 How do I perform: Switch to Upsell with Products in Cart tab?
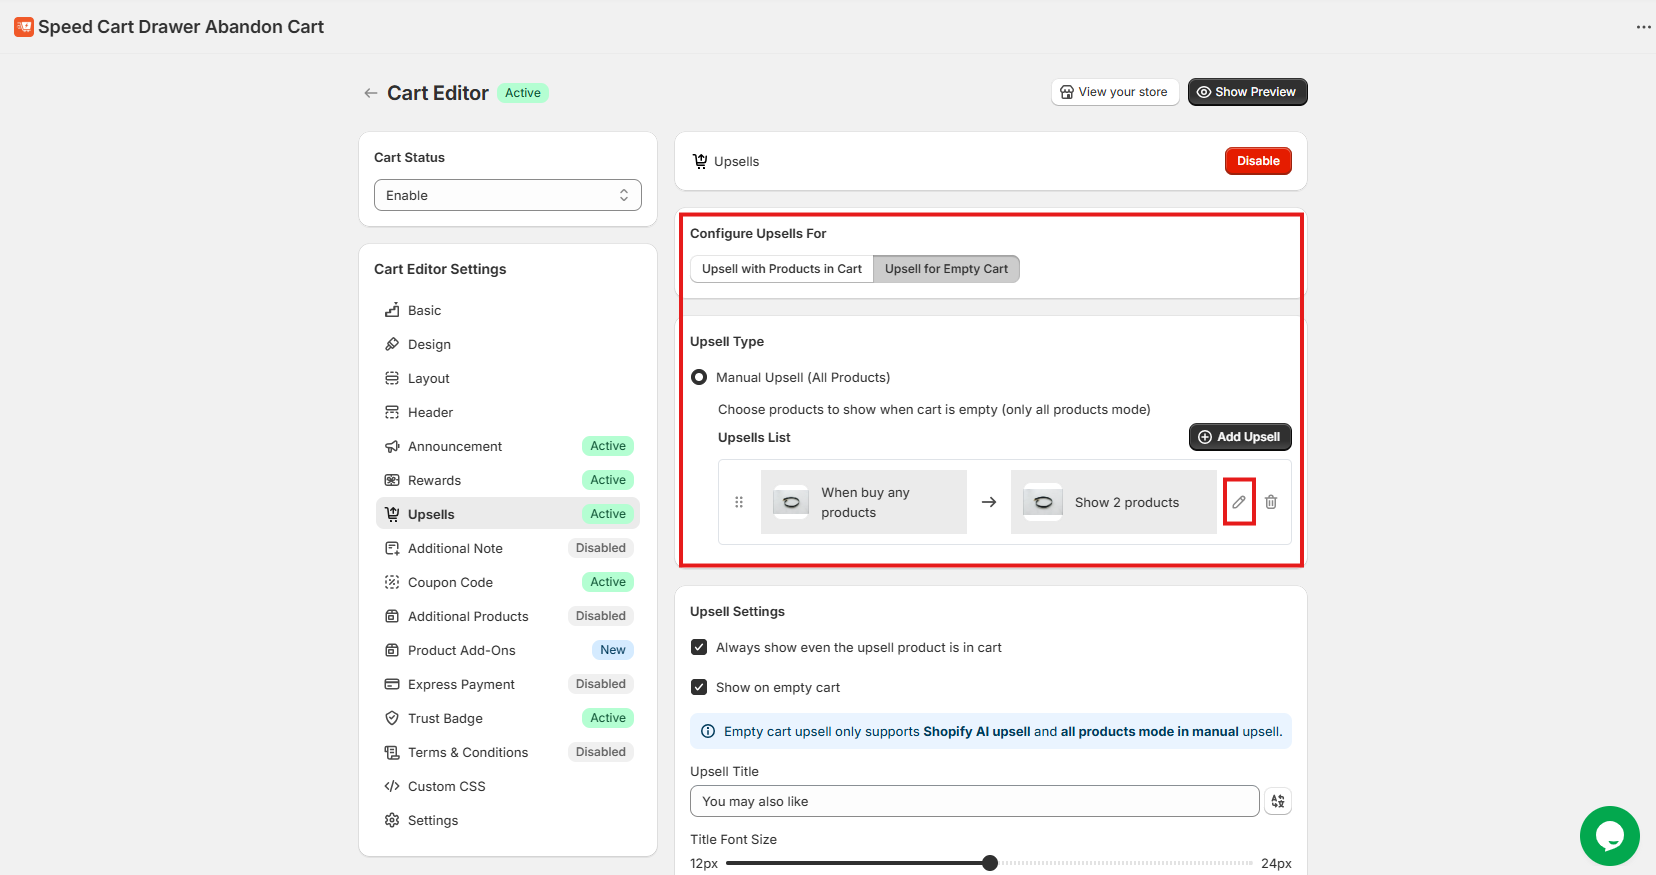click(x=781, y=269)
